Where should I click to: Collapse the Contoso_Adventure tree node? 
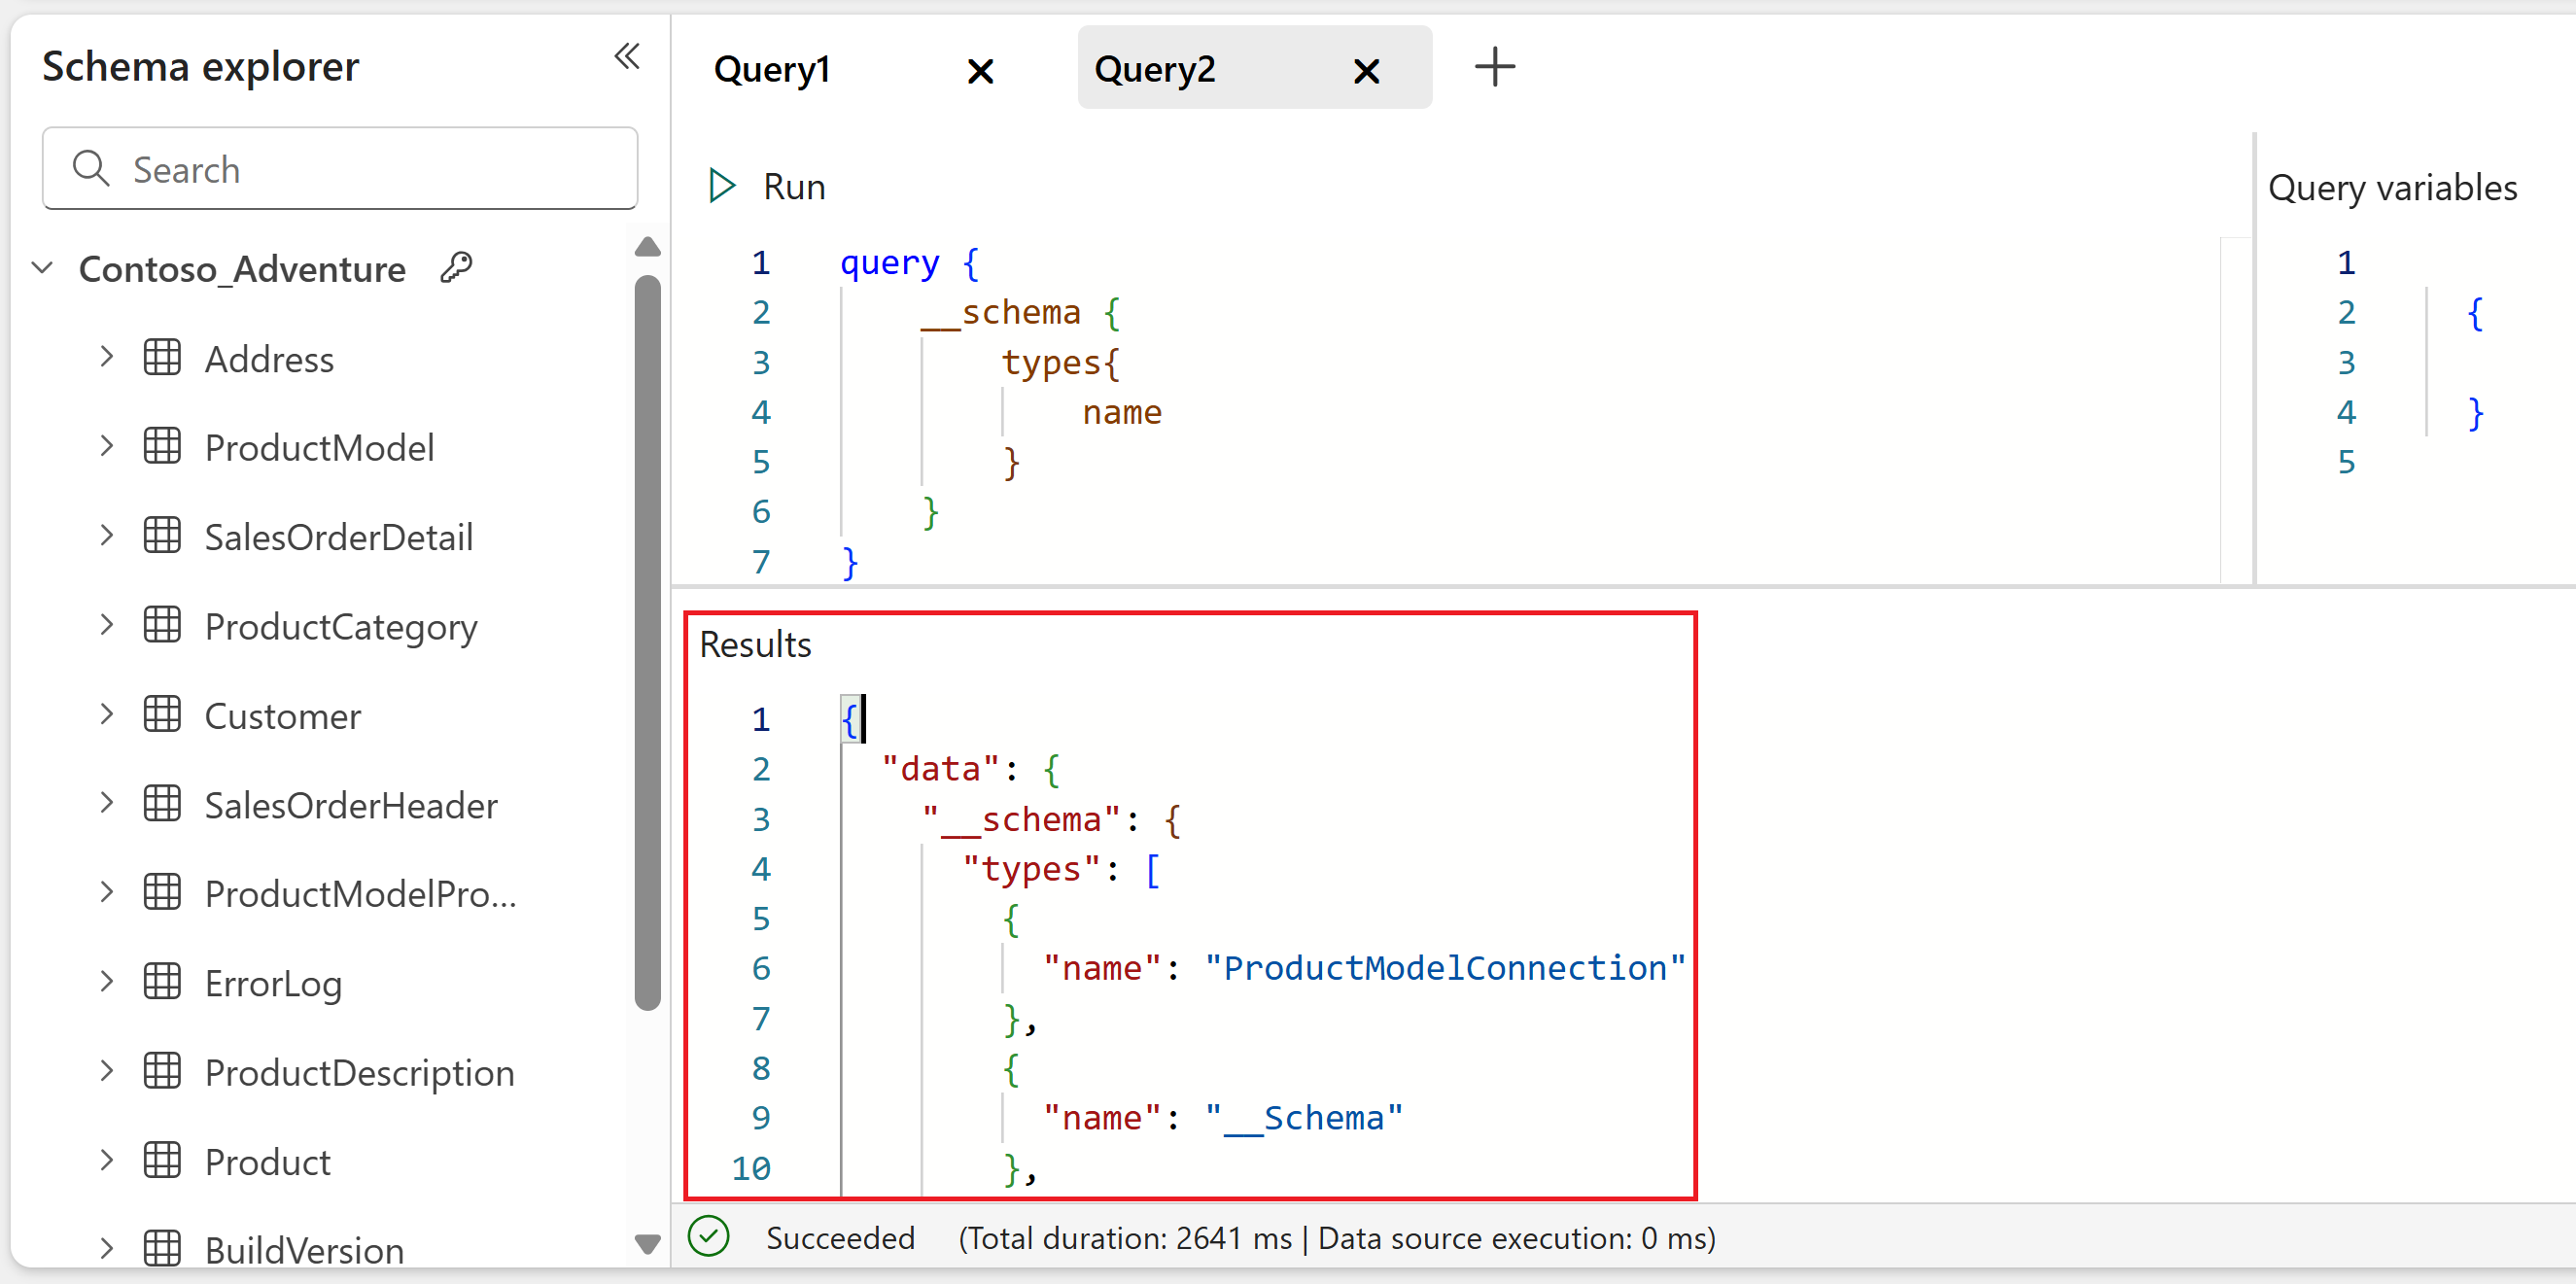click(x=43, y=268)
